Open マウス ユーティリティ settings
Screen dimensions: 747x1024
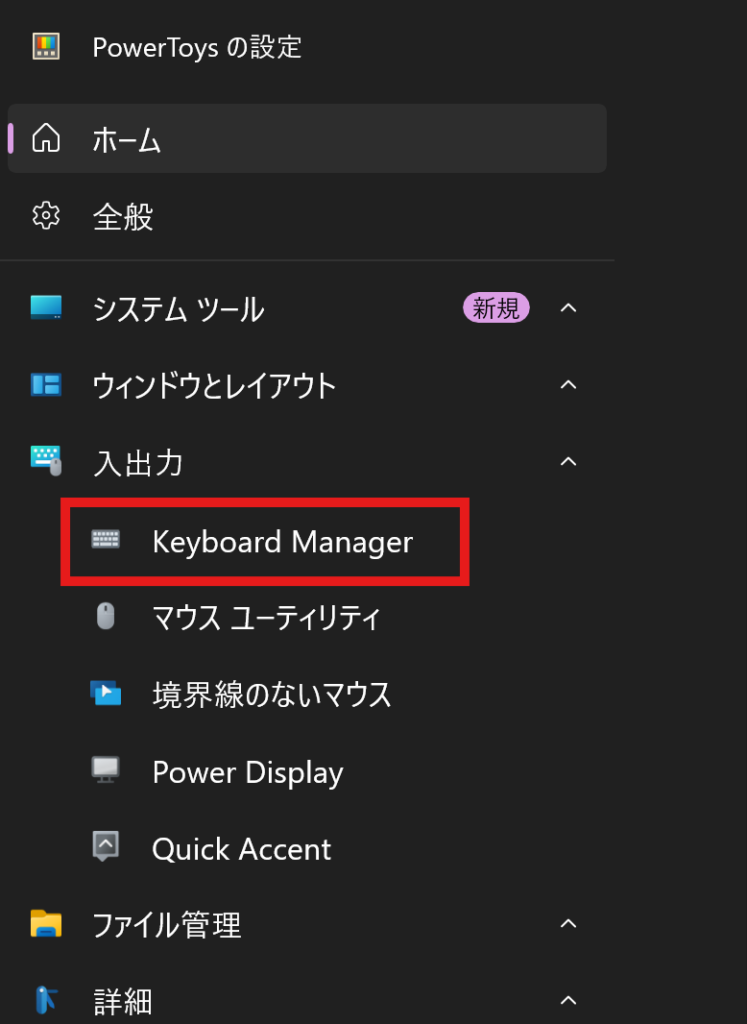(307, 616)
